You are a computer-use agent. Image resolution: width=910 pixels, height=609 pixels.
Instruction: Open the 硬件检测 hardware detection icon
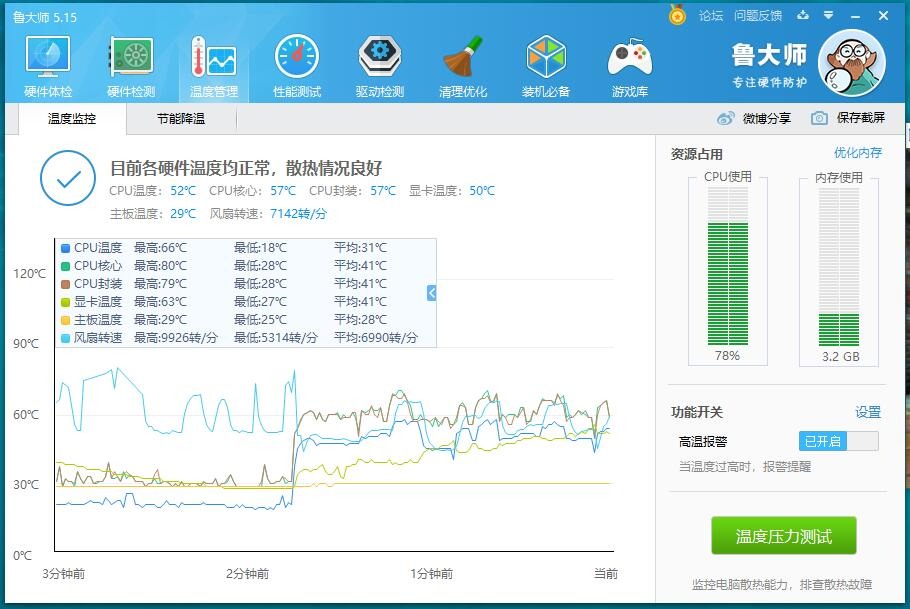pos(131,57)
